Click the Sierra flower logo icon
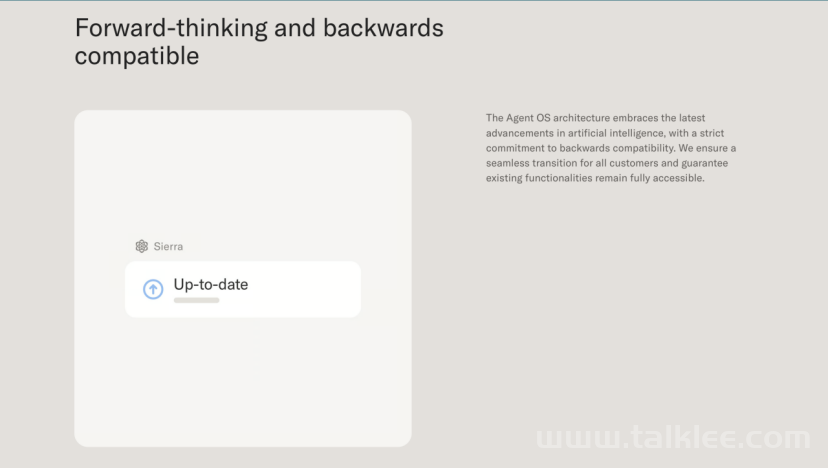Image resolution: width=828 pixels, height=468 pixels. (142, 246)
